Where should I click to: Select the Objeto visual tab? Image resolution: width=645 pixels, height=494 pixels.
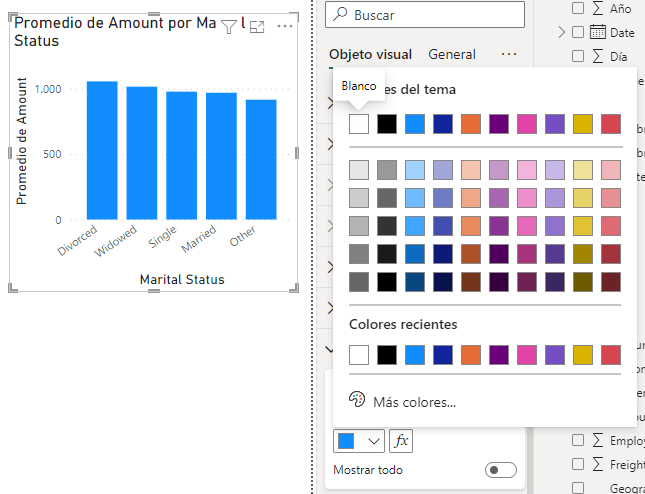click(x=370, y=55)
